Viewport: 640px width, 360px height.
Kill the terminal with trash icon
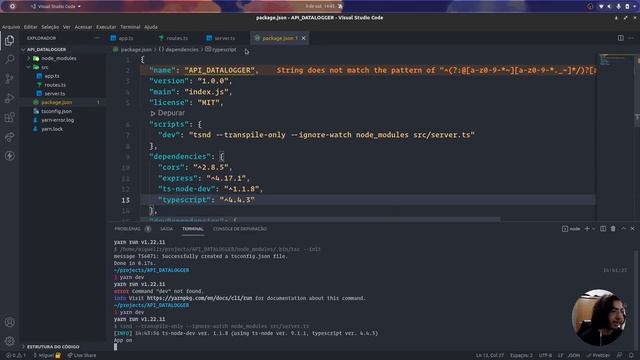click(x=613, y=229)
